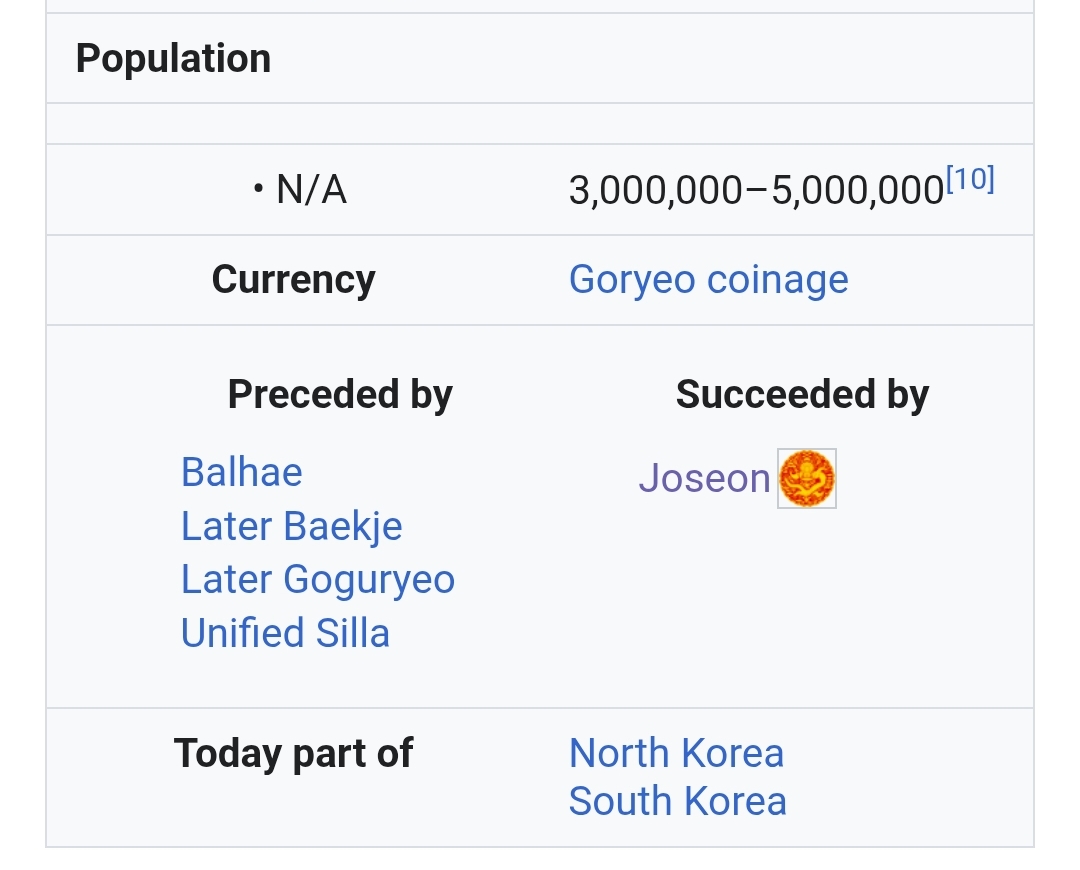Click the Succeeded by column heading
This screenshot has width=1080, height=870.
click(x=802, y=395)
